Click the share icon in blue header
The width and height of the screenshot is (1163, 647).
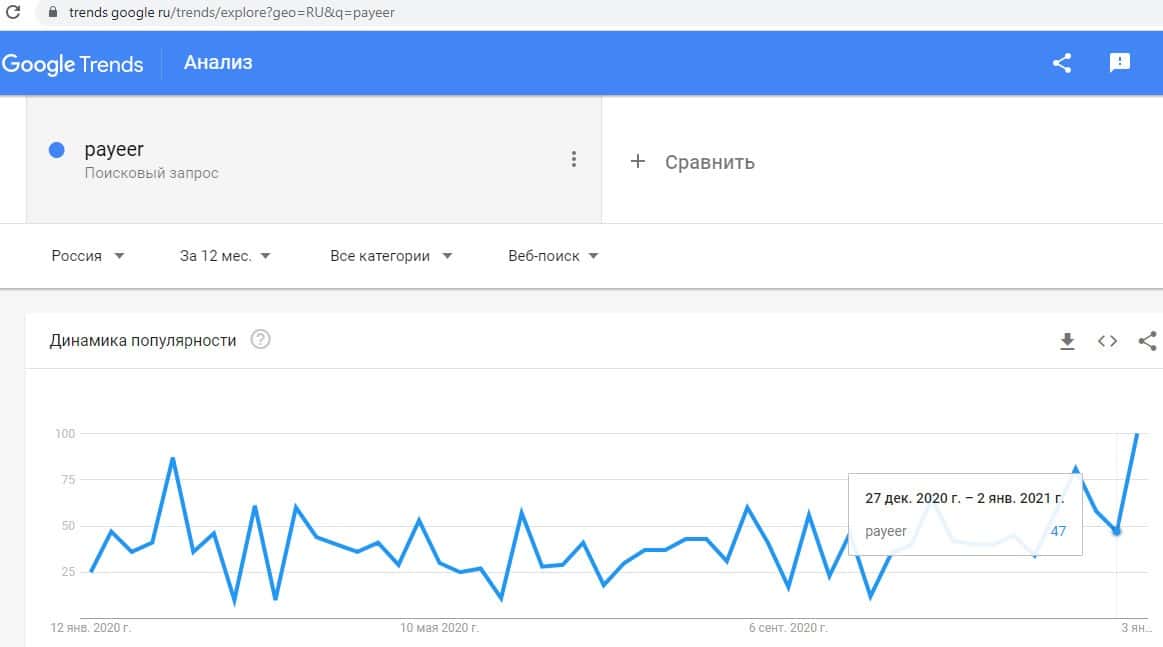click(x=1062, y=63)
